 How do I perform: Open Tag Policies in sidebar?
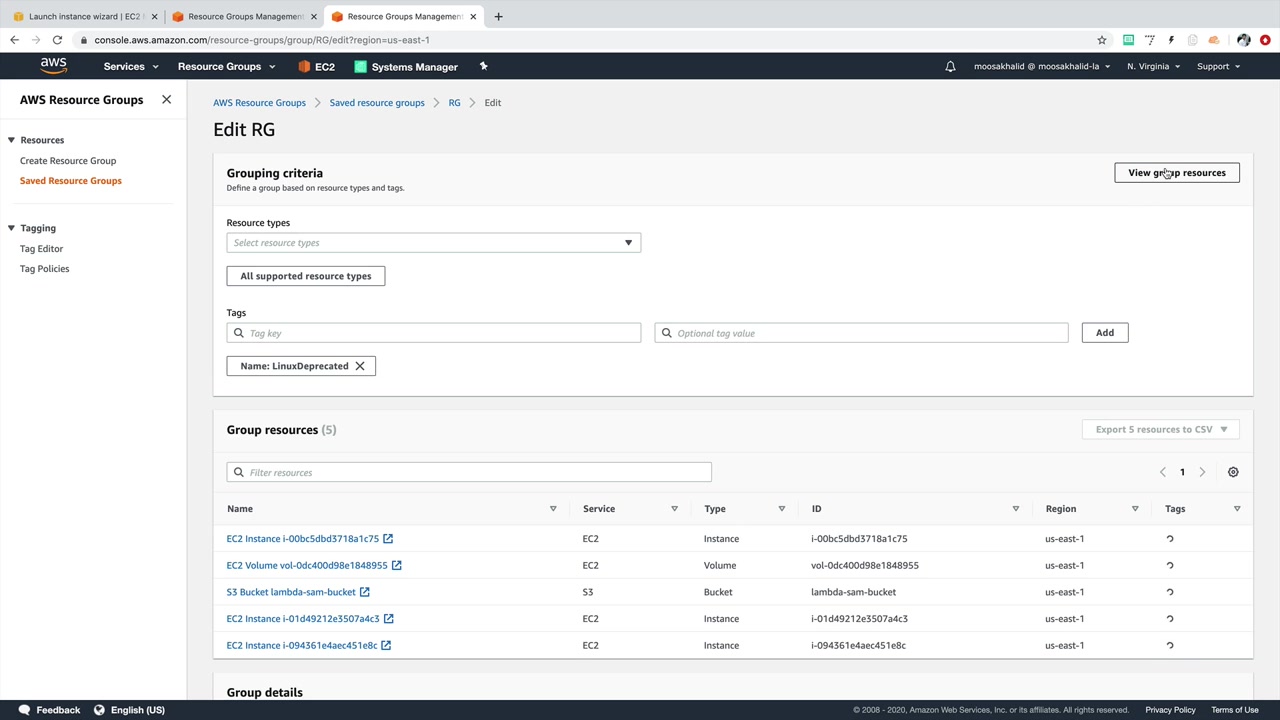click(45, 269)
